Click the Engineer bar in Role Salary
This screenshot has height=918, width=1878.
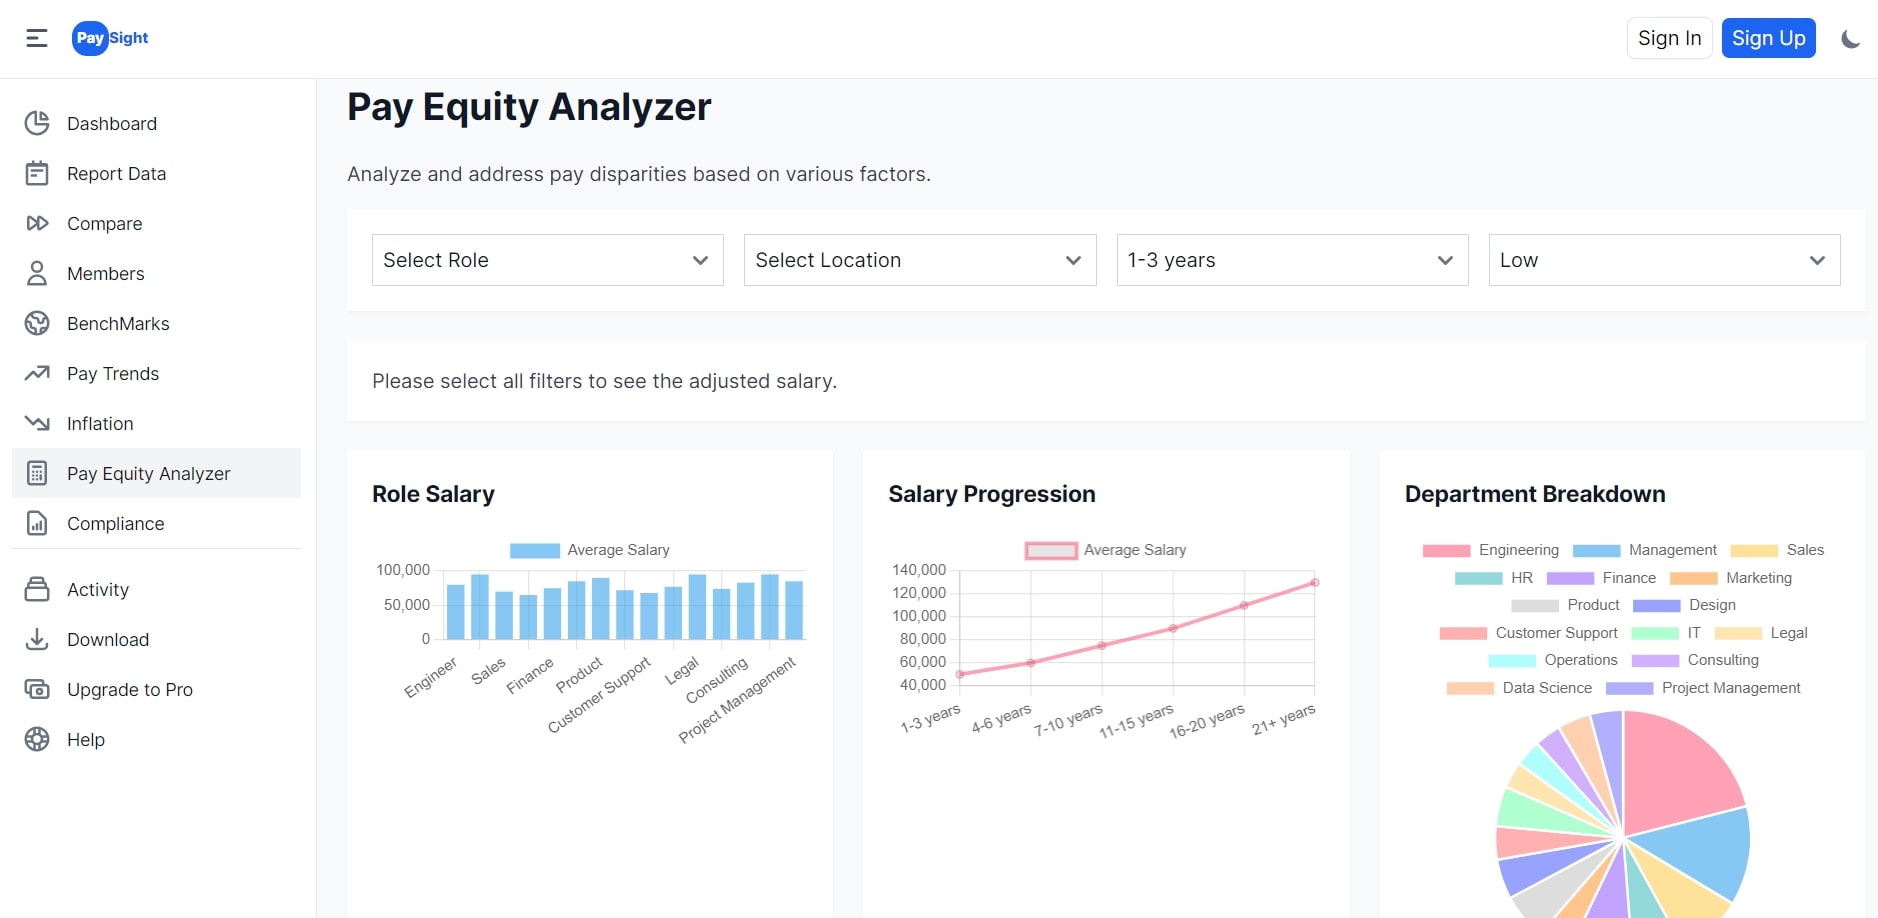click(x=455, y=612)
